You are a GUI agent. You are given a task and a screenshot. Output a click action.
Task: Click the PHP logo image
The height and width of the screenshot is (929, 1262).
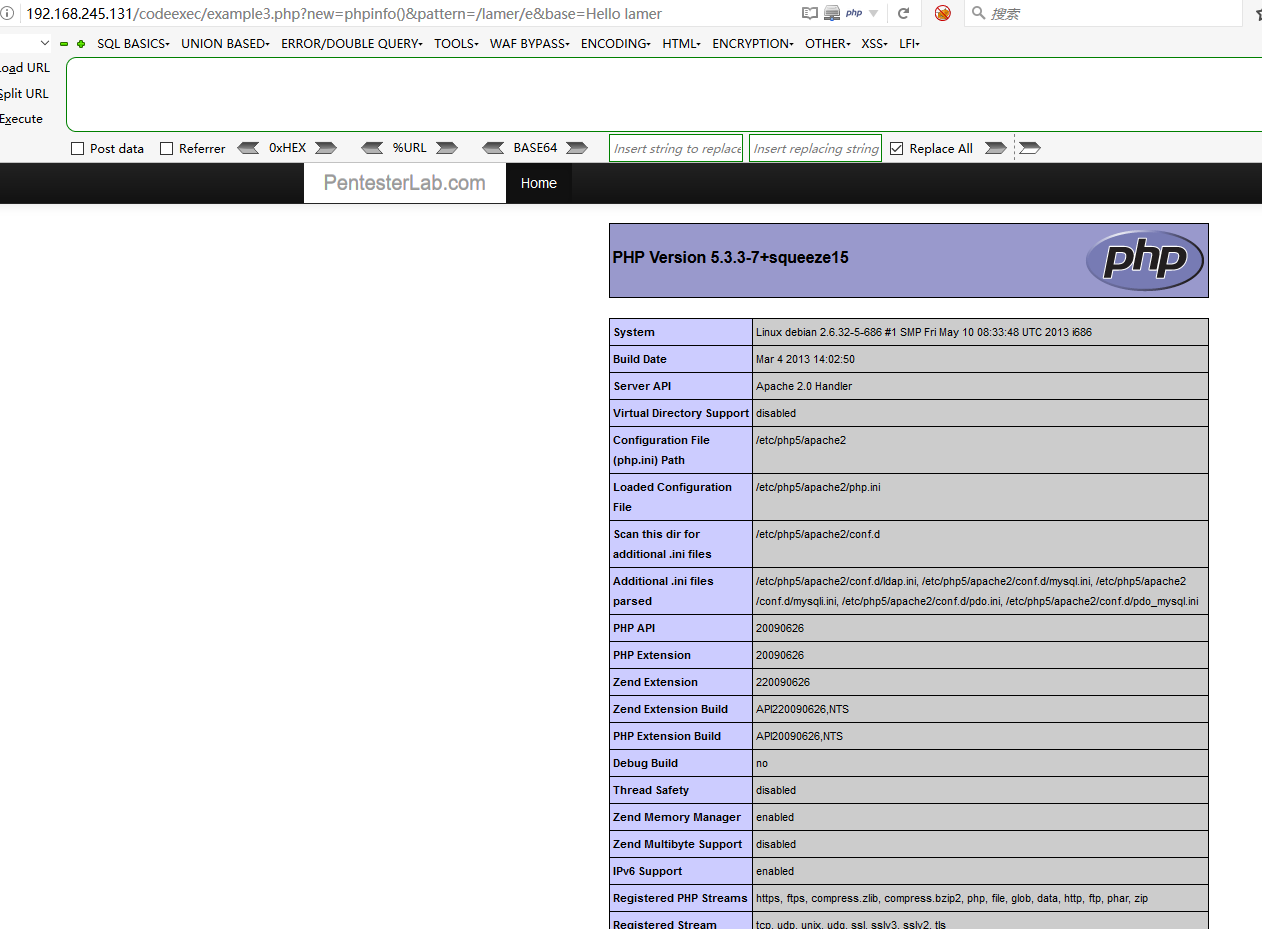click(x=1145, y=260)
